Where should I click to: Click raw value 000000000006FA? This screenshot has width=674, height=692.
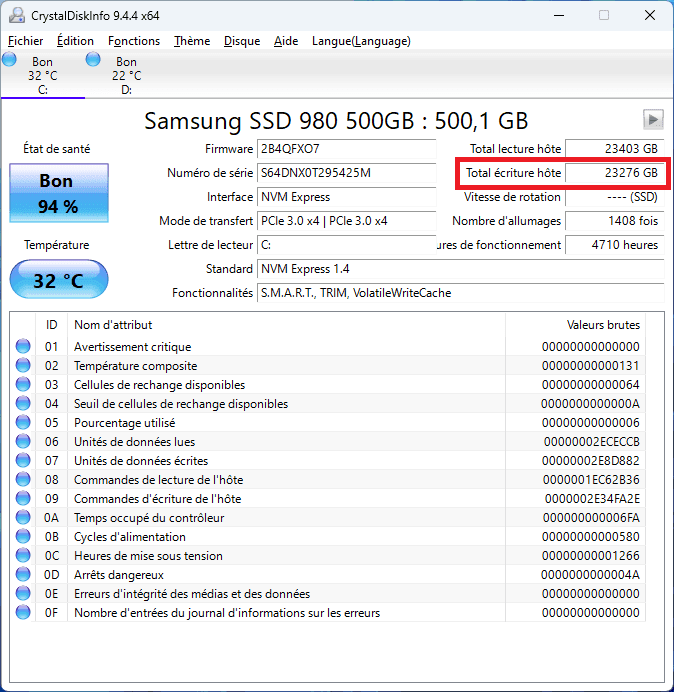[591, 518]
